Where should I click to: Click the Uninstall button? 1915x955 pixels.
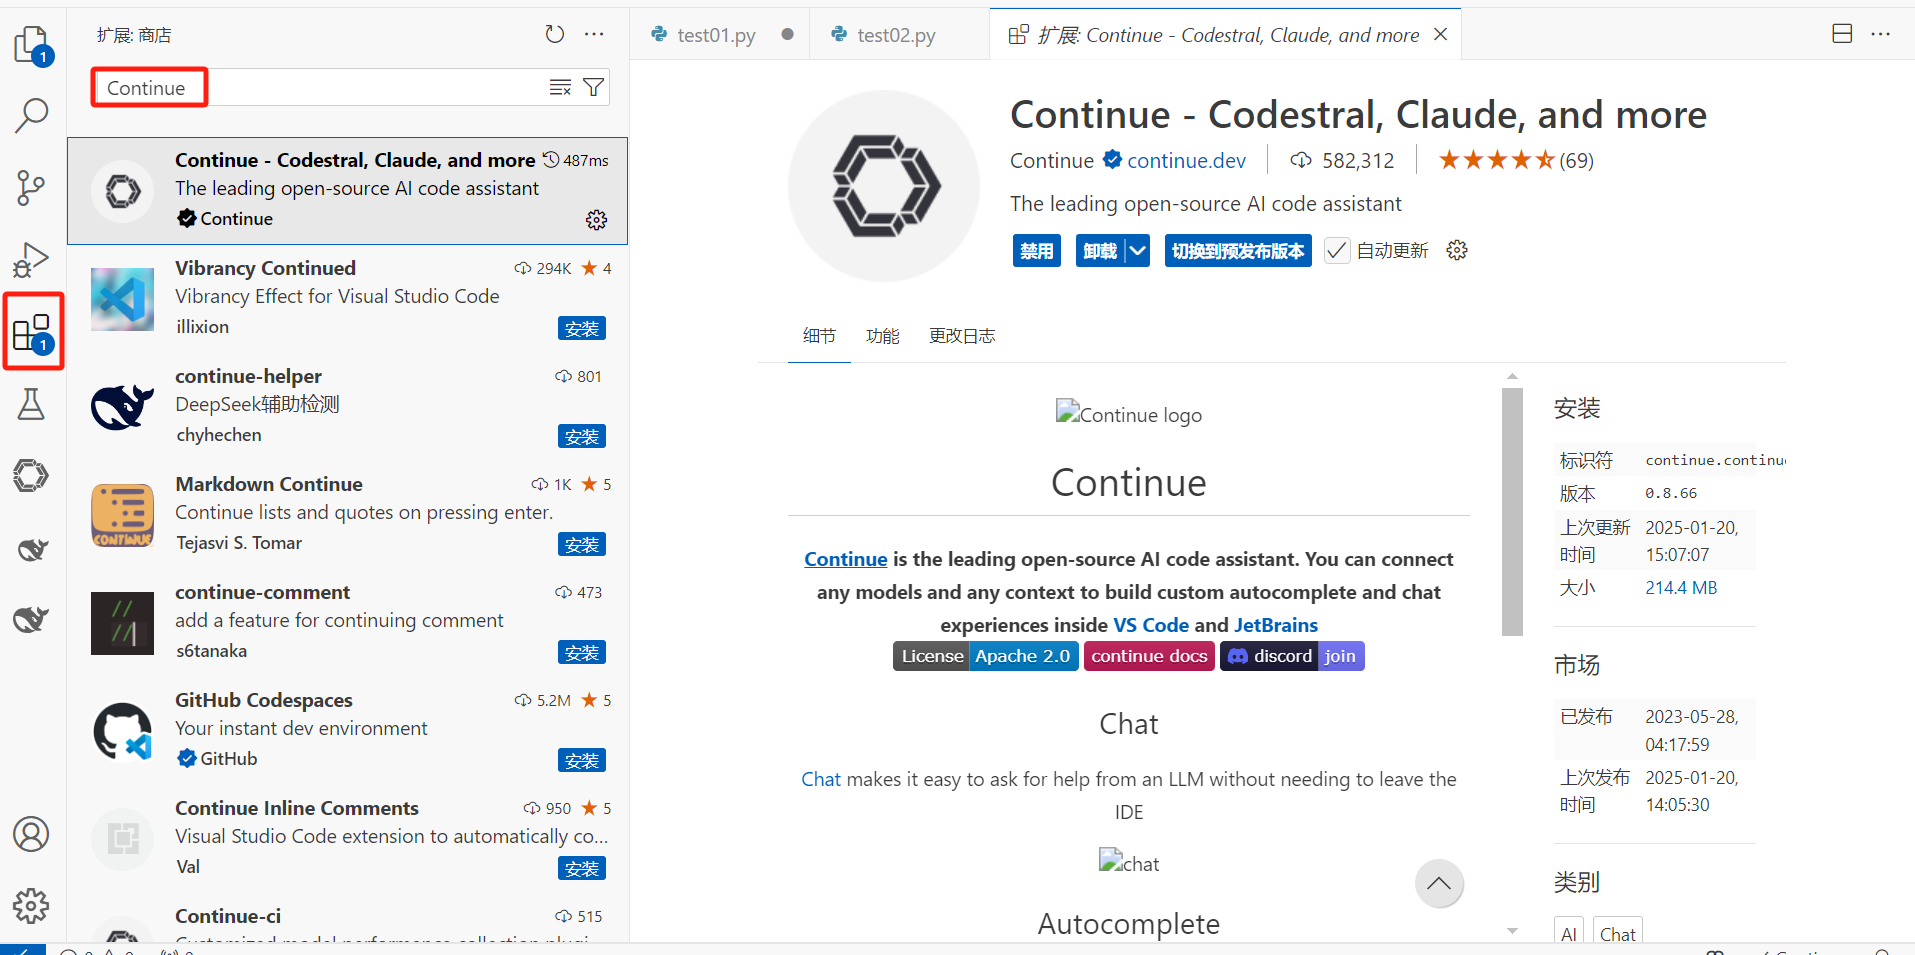click(1100, 250)
